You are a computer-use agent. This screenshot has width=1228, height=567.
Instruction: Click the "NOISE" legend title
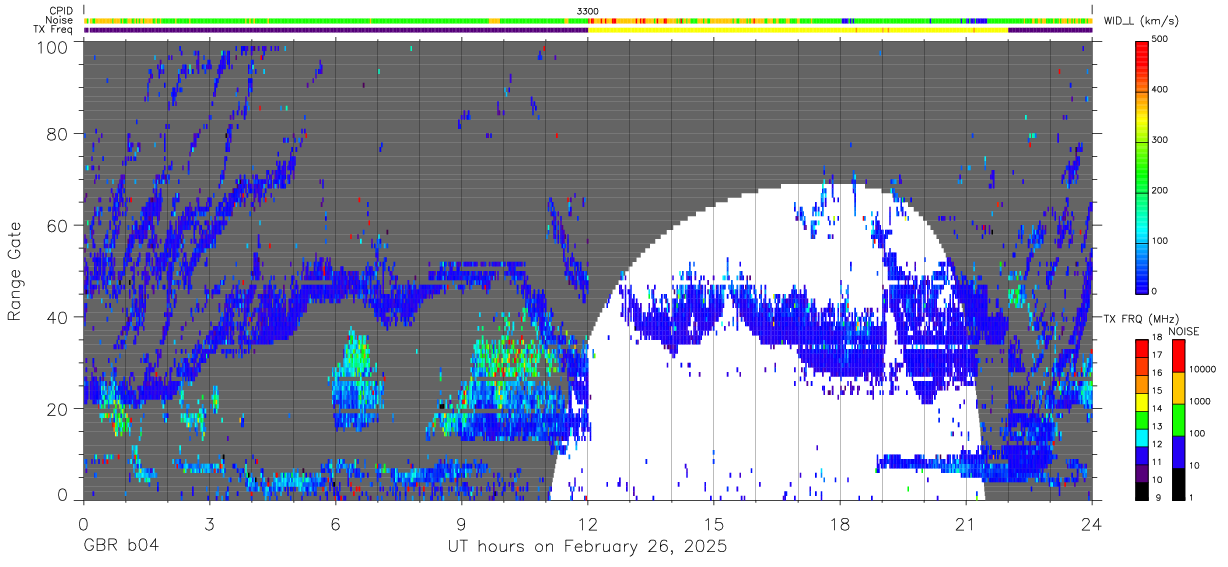(x=1184, y=331)
